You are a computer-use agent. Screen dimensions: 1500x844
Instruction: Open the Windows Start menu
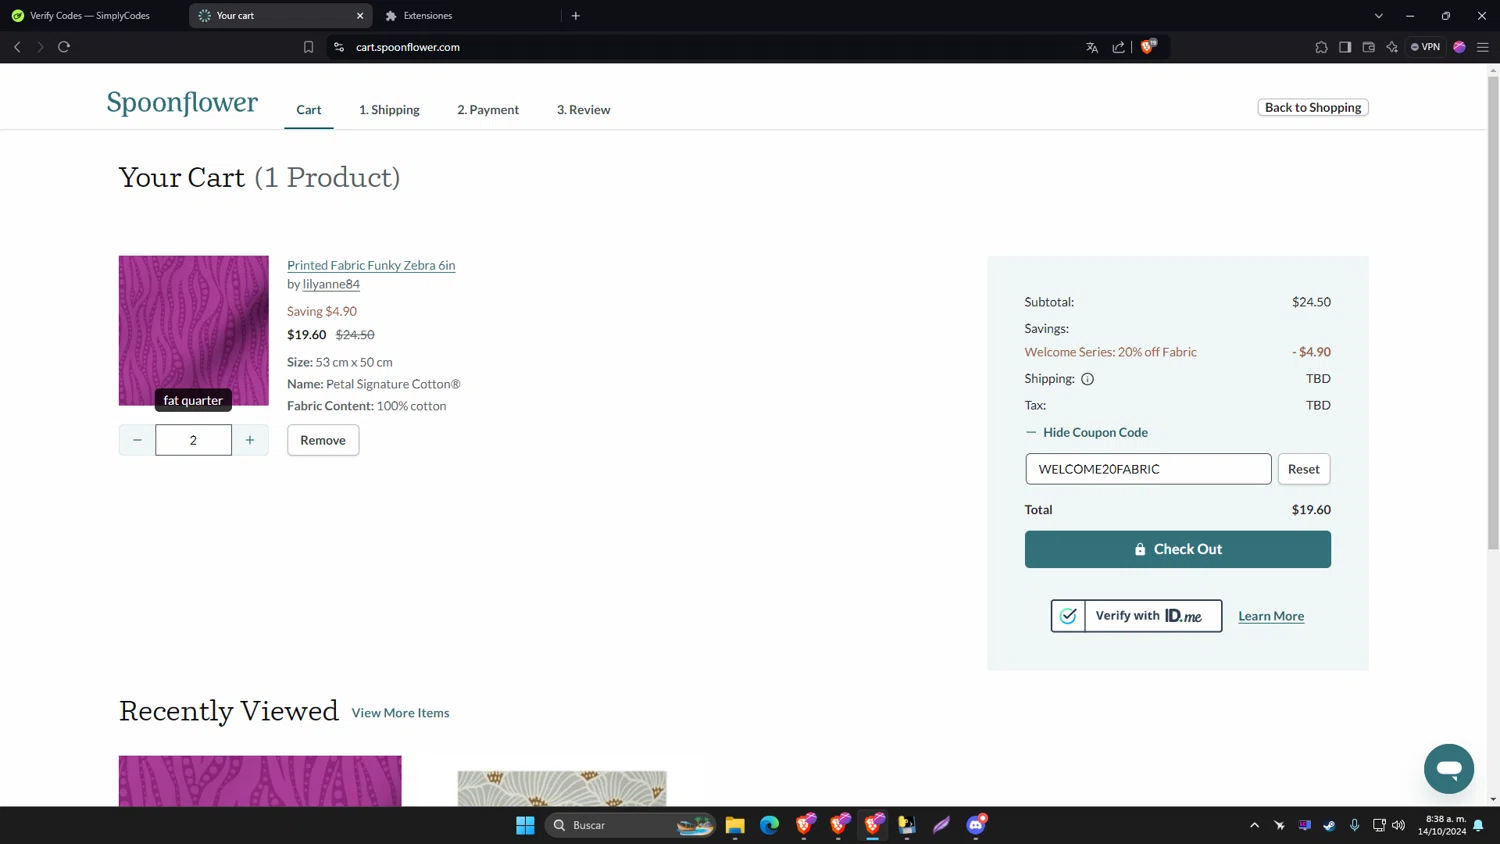525,825
